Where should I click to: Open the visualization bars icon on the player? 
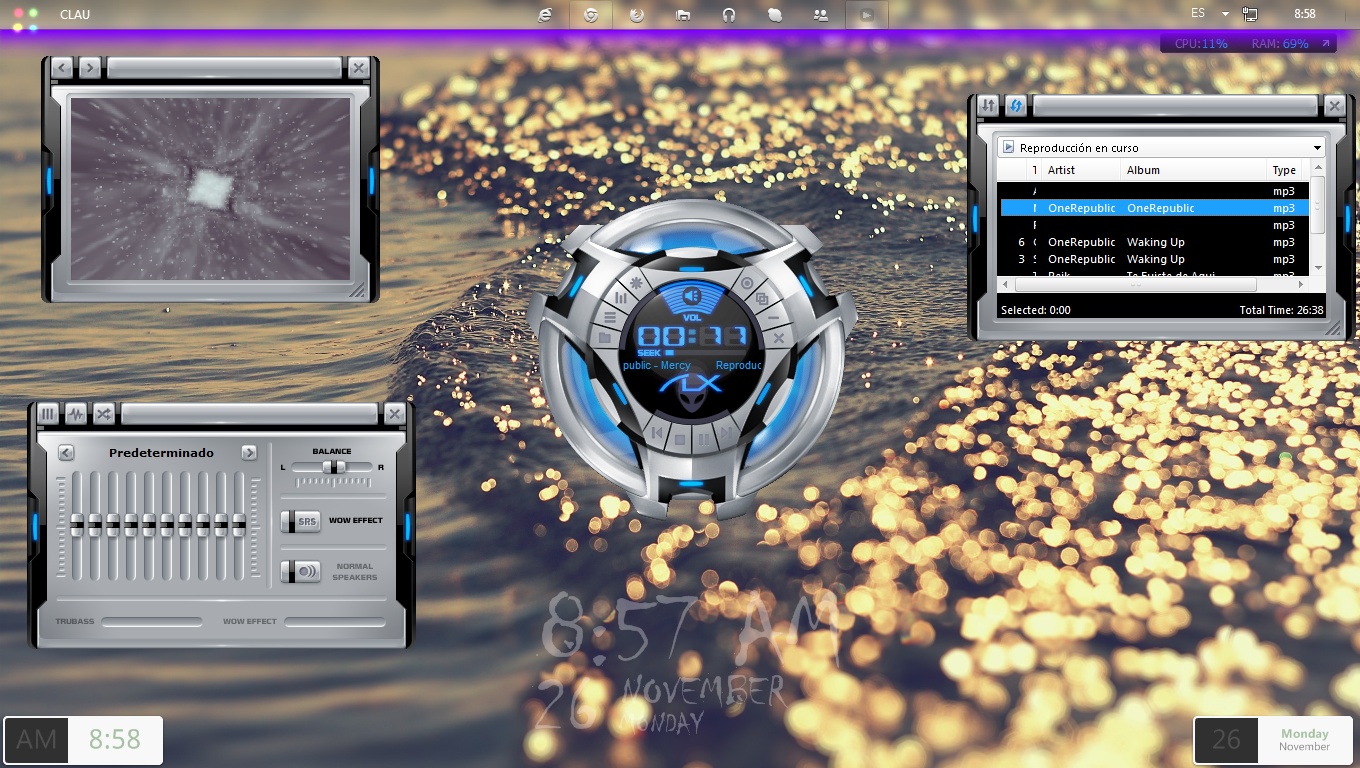(x=621, y=298)
